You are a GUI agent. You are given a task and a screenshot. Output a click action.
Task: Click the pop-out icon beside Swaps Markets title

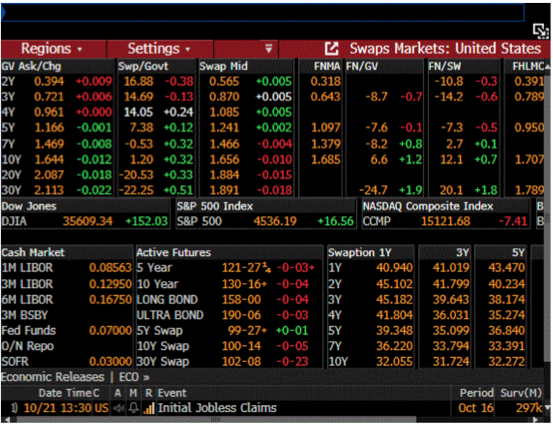tap(331, 49)
